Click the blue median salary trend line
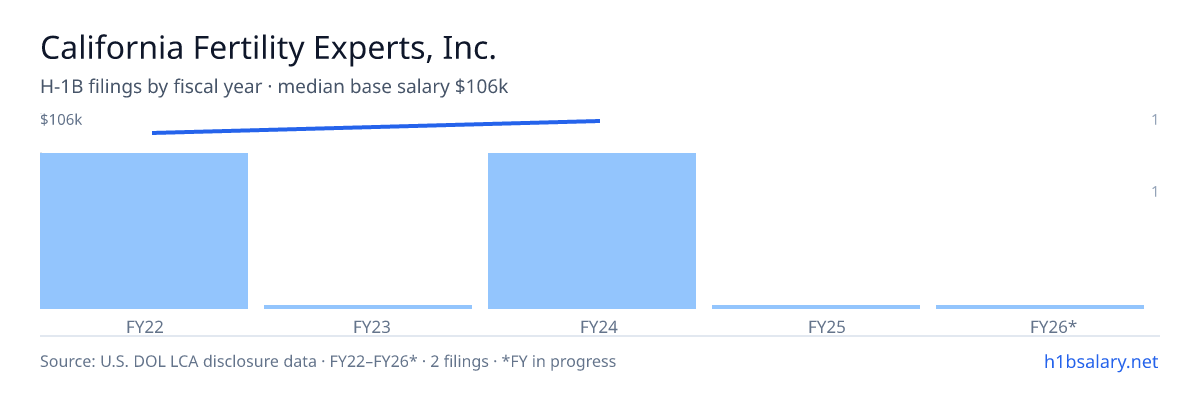Viewport: 1200px width, 400px height. (376, 127)
